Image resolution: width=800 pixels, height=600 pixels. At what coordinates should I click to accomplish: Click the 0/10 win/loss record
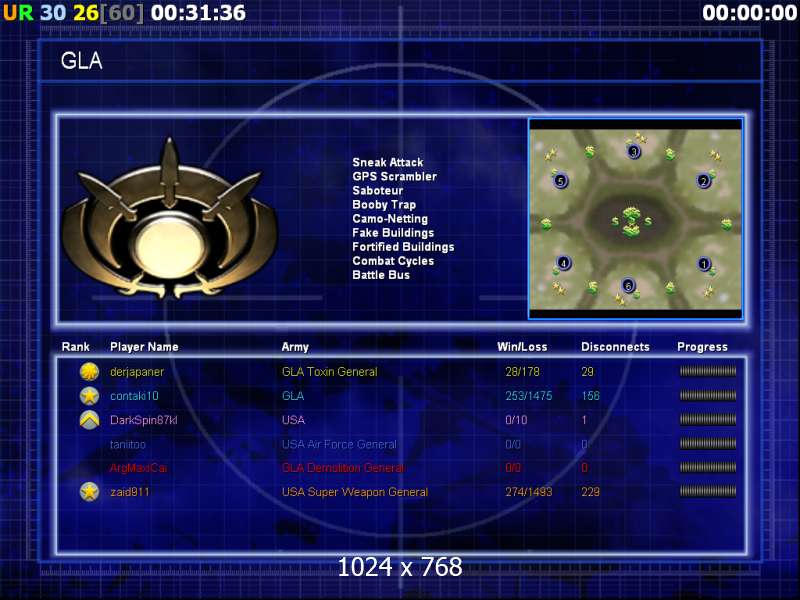point(516,420)
